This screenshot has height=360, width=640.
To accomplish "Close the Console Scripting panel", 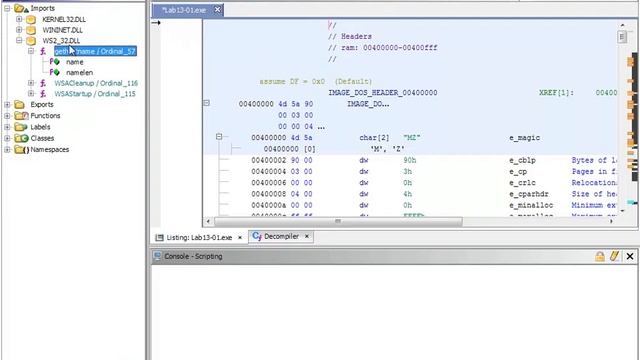I will 630,256.
